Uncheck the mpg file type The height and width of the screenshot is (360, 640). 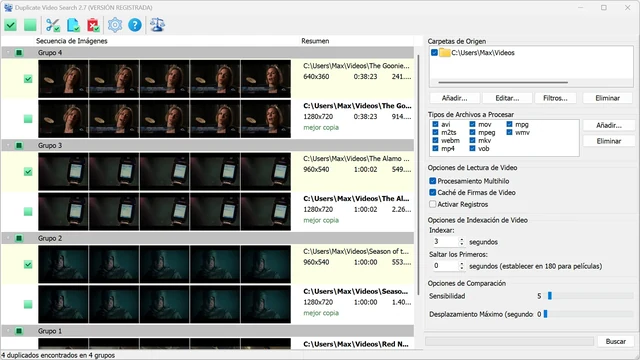[x=509, y=124]
